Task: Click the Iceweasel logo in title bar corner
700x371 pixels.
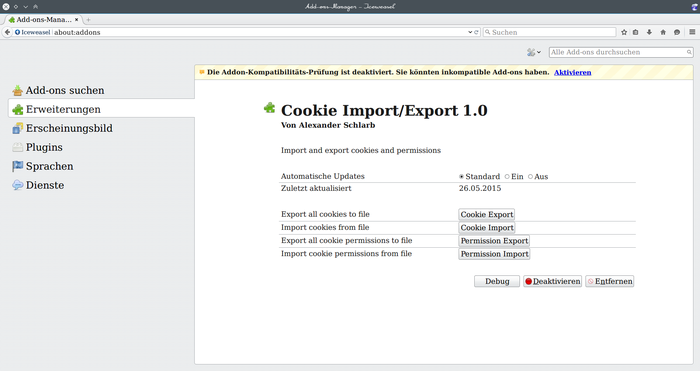Action: click(695, 6)
